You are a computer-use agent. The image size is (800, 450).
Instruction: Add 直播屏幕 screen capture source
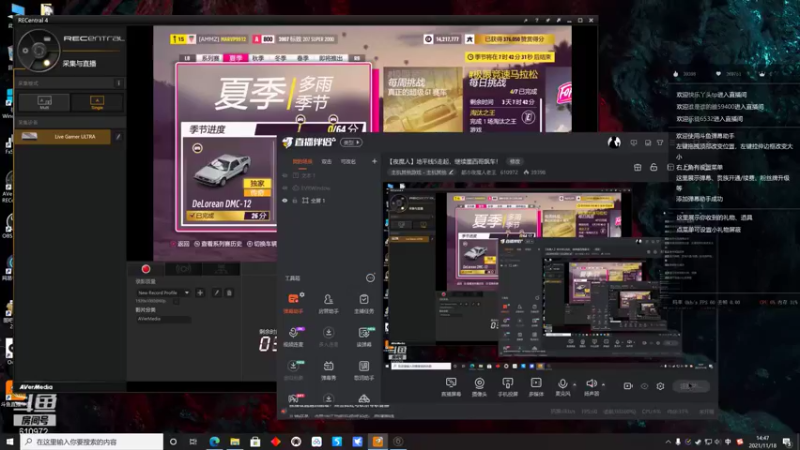click(x=451, y=387)
